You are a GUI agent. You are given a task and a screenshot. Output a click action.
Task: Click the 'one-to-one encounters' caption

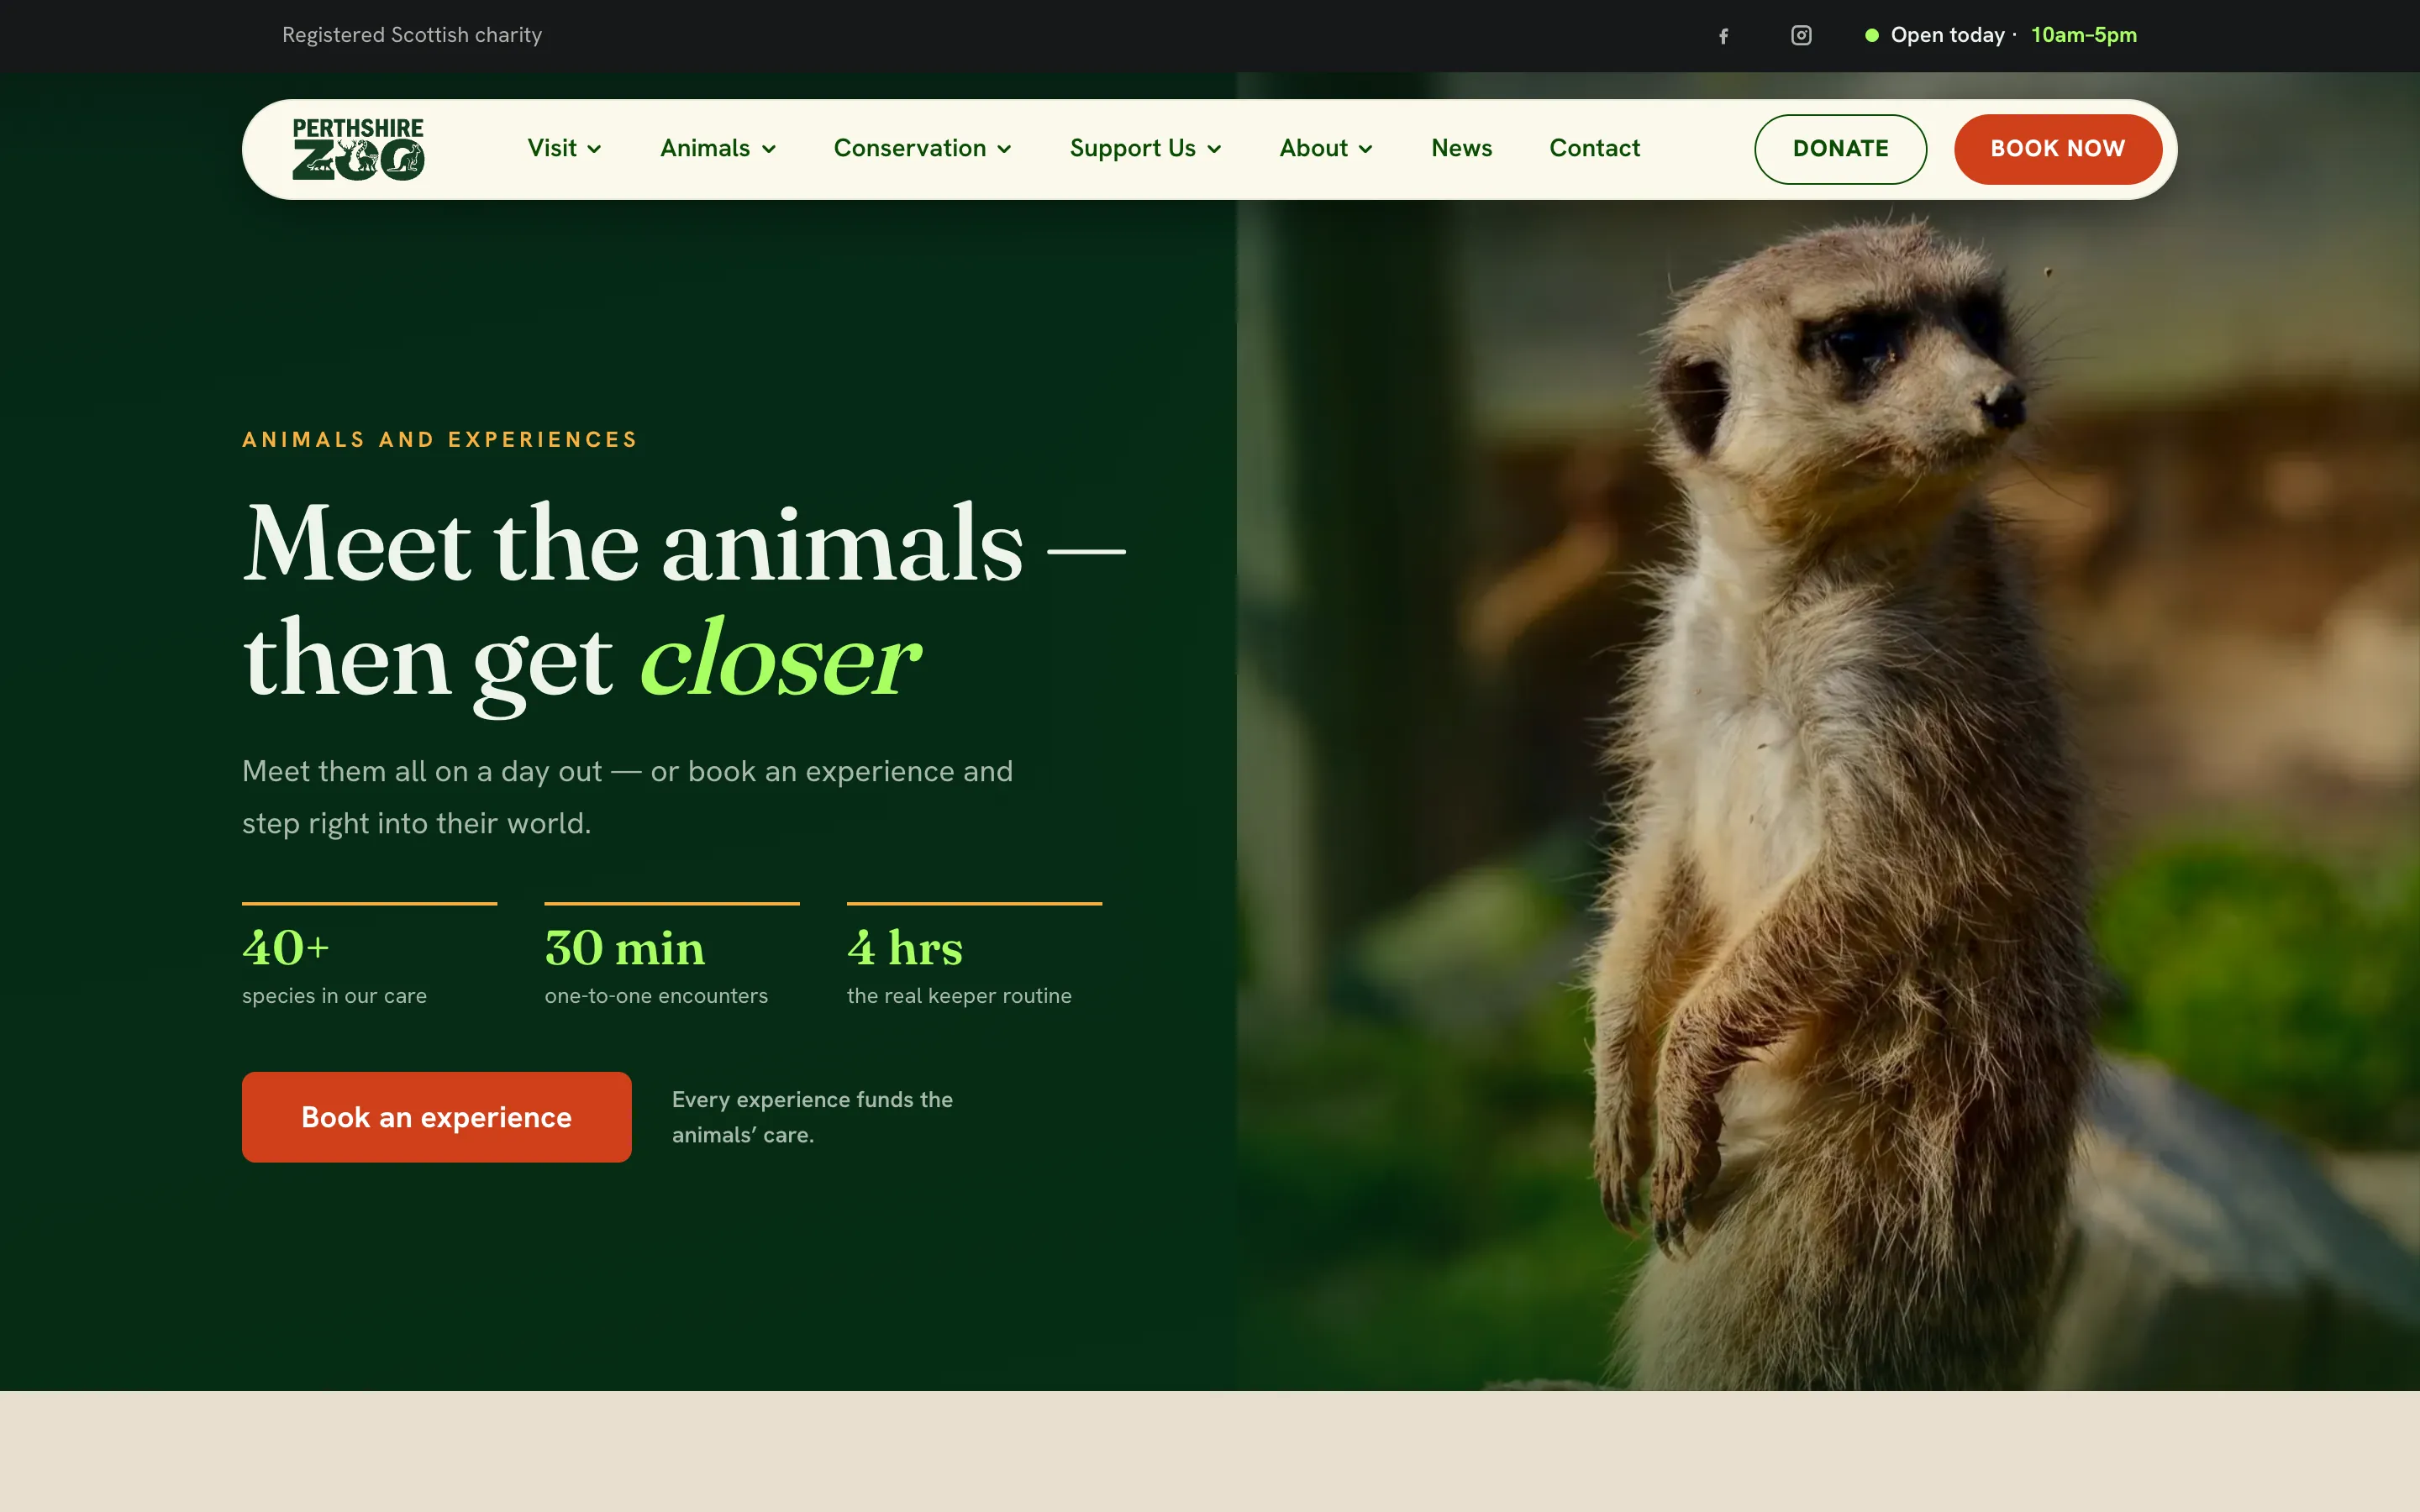(x=656, y=996)
